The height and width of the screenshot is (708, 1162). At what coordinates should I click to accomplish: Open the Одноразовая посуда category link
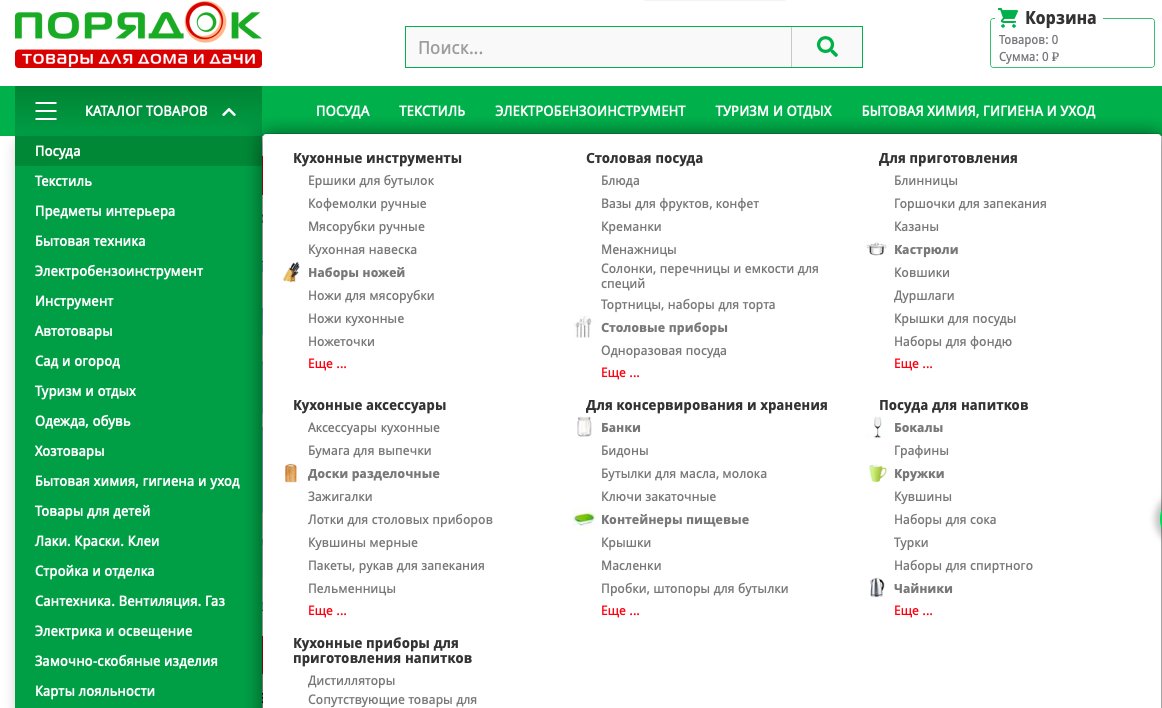point(666,350)
